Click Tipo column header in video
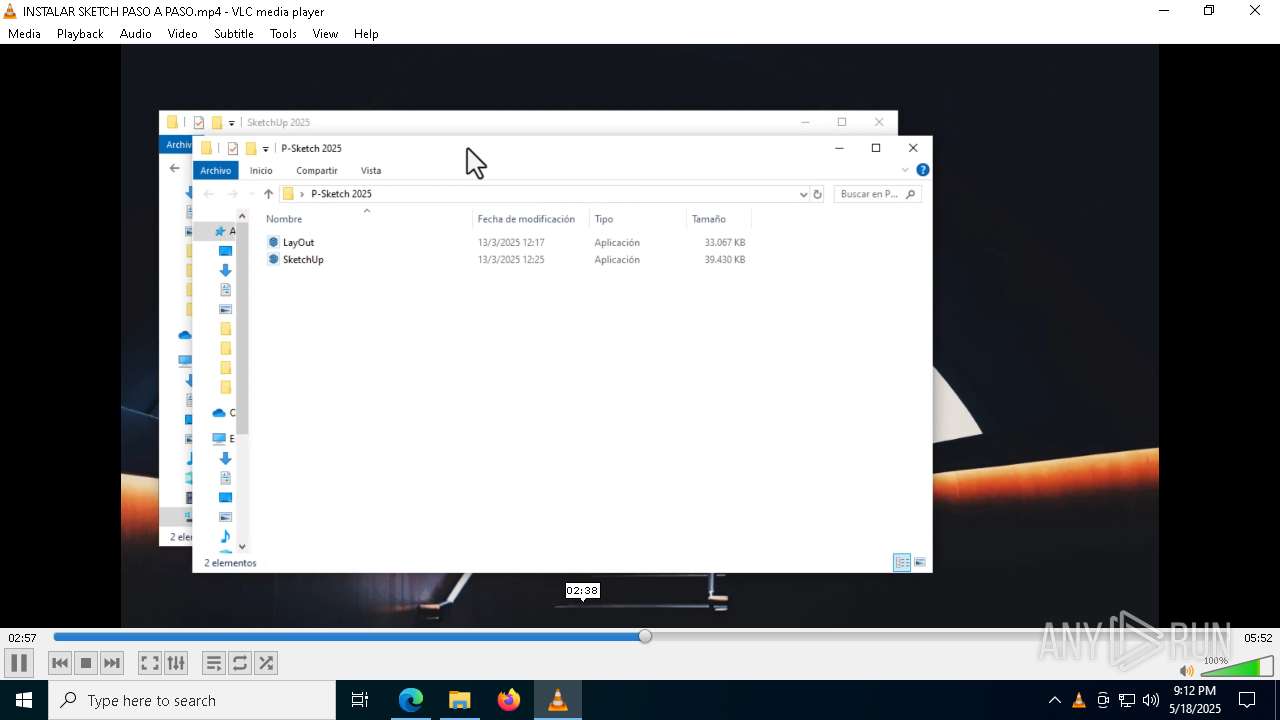 (604, 219)
